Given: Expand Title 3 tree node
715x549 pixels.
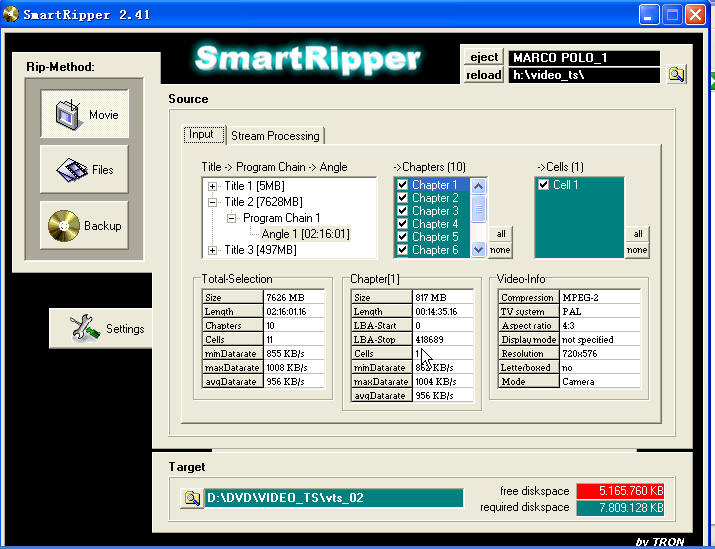Looking at the screenshot, I should pos(212,250).
